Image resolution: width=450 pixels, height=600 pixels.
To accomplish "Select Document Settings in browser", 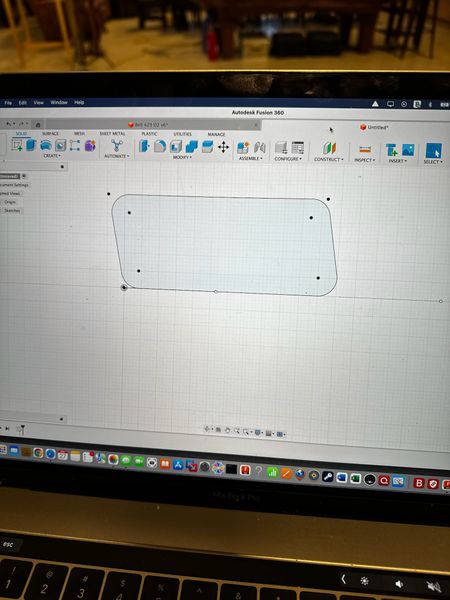I will click(15, 185).
